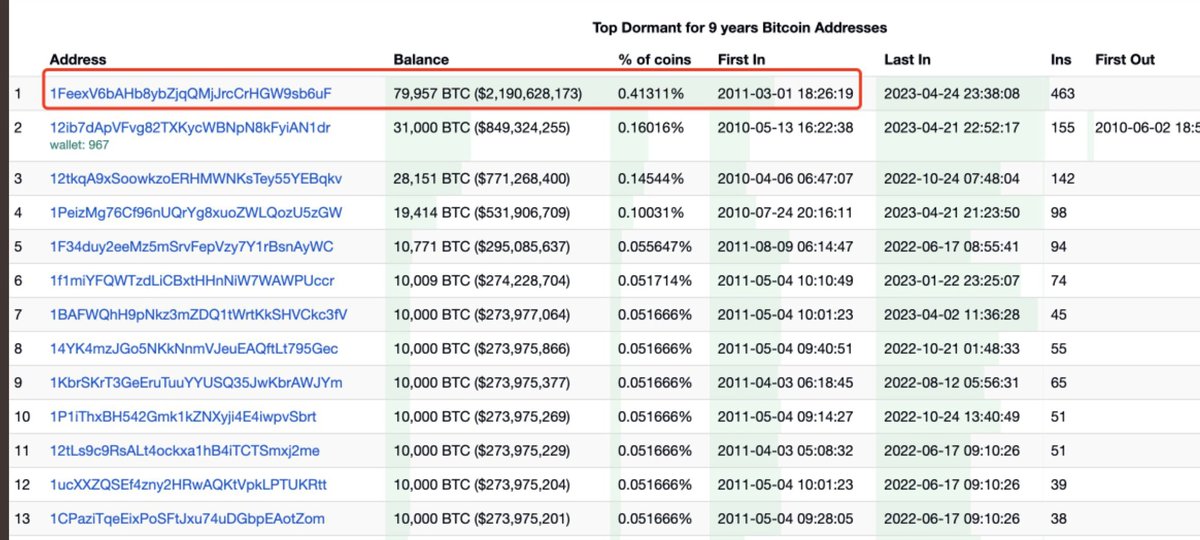Screen dimensions: 1200x540
Task: Select First In 2011-03-01 18:26:19
Action: (786, 94)
